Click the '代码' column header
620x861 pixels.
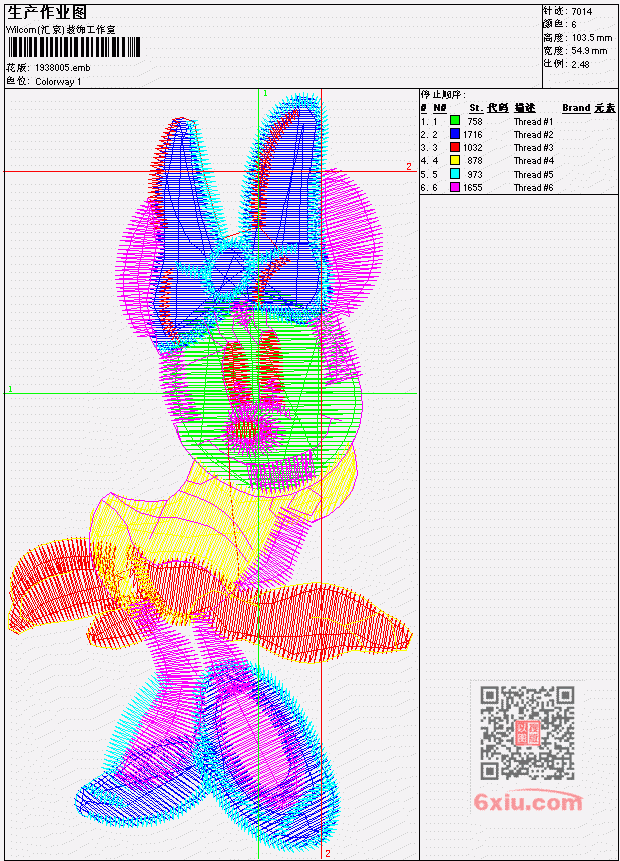click(498, 108)
